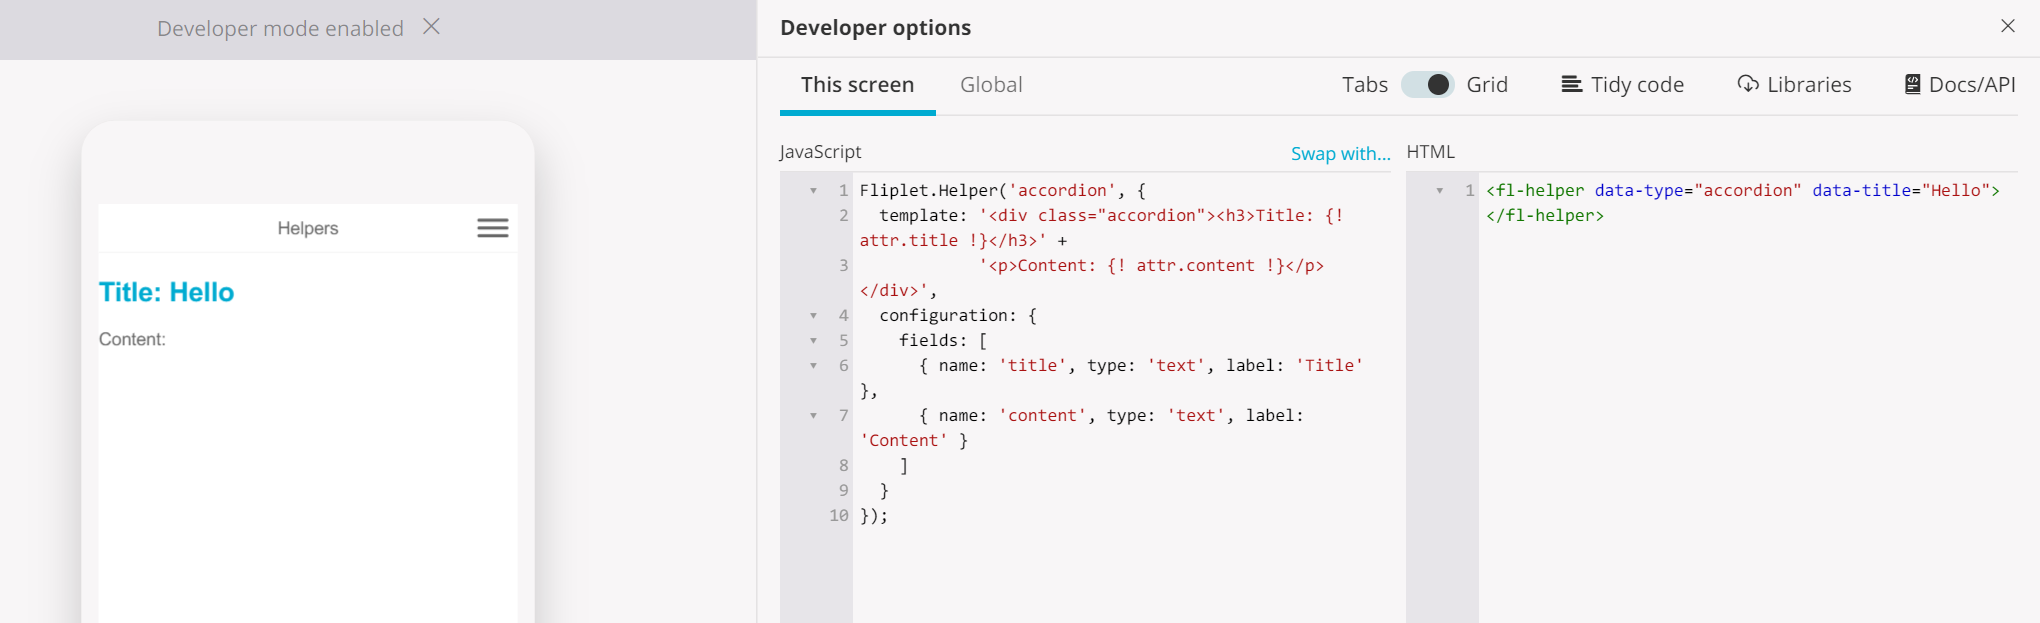
Task: Select the Title: Hello heading in preview
Action: [167, 292]
